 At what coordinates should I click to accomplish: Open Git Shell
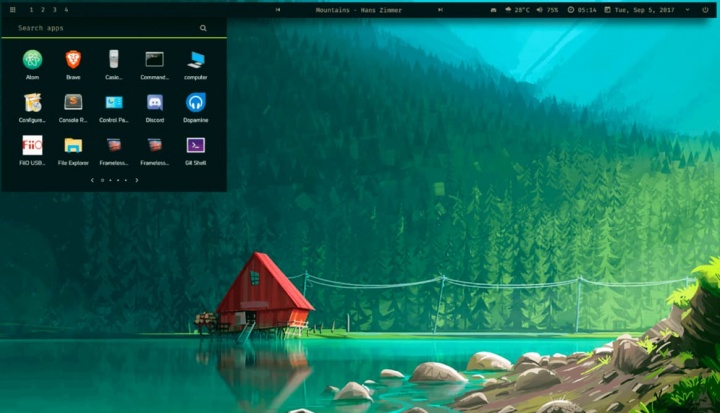(196, 145)
